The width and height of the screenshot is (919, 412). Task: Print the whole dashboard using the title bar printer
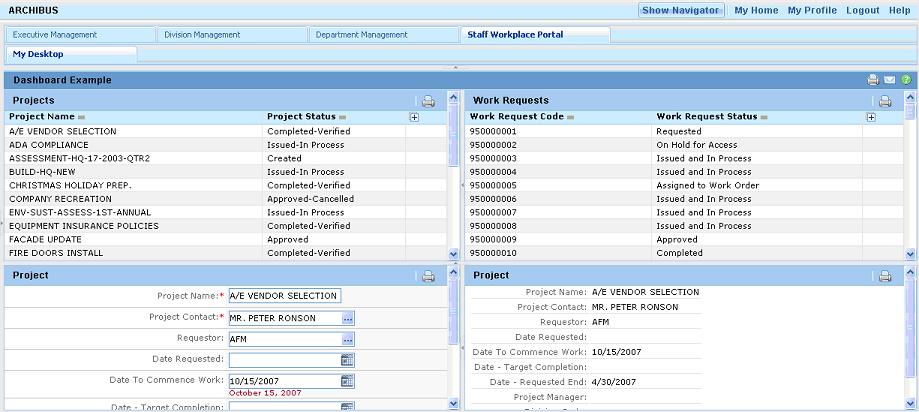pyautogui.click(x=873, y=80)
